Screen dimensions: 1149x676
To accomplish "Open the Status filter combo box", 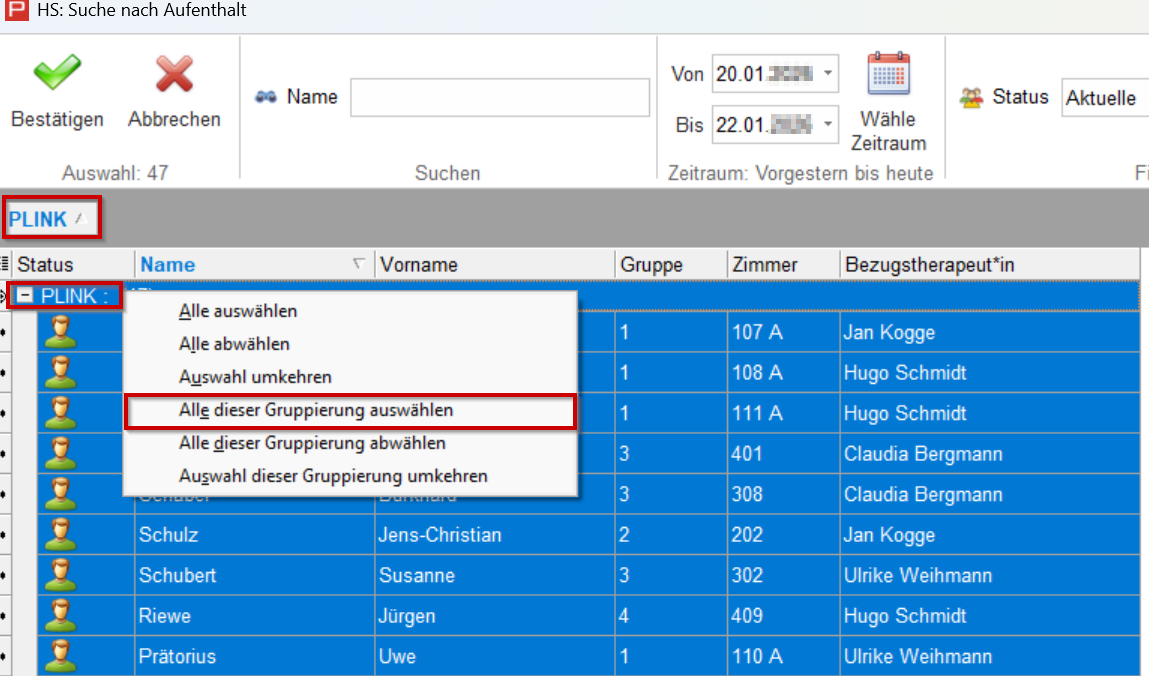I will click(1104, 98).
